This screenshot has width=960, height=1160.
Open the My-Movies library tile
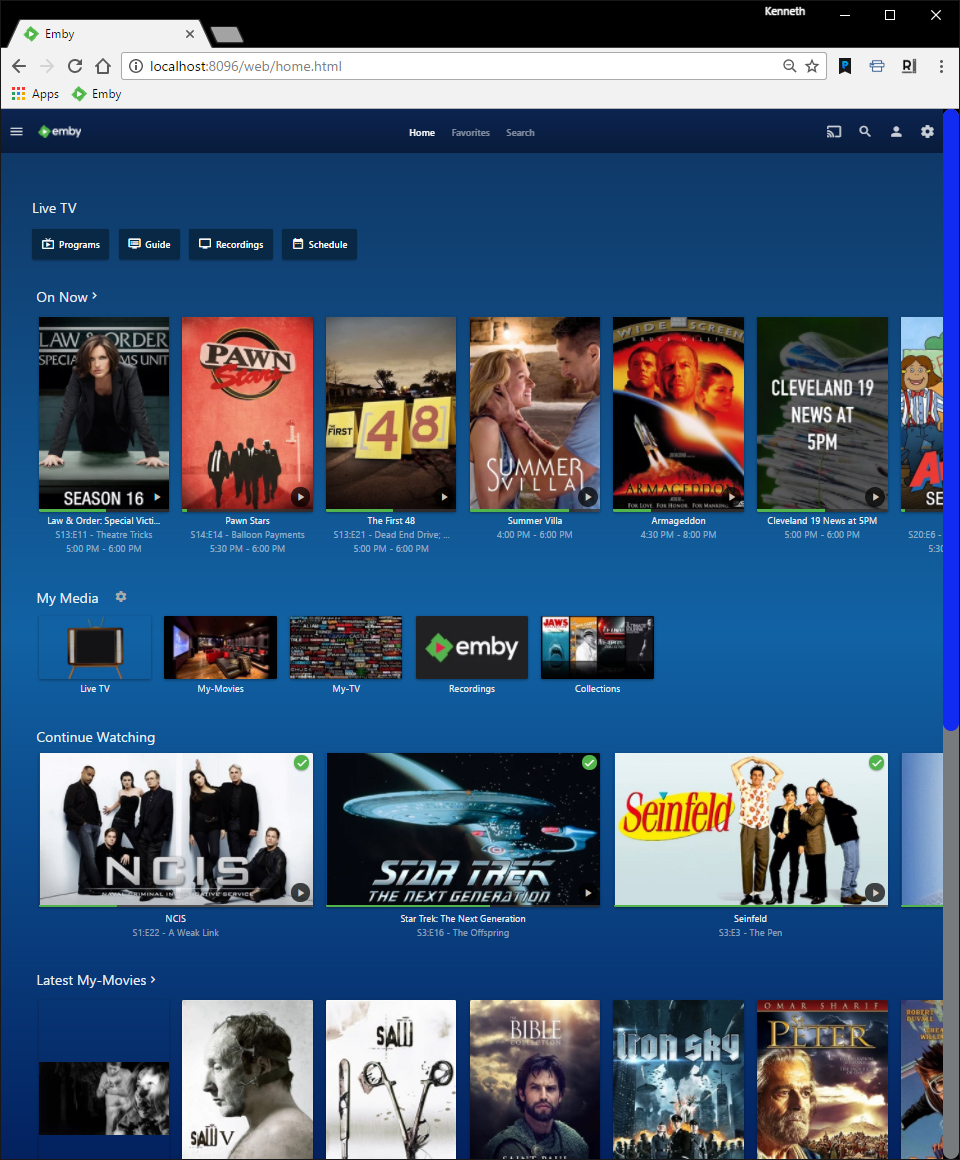pyautogui.click(x=220, y=647)
